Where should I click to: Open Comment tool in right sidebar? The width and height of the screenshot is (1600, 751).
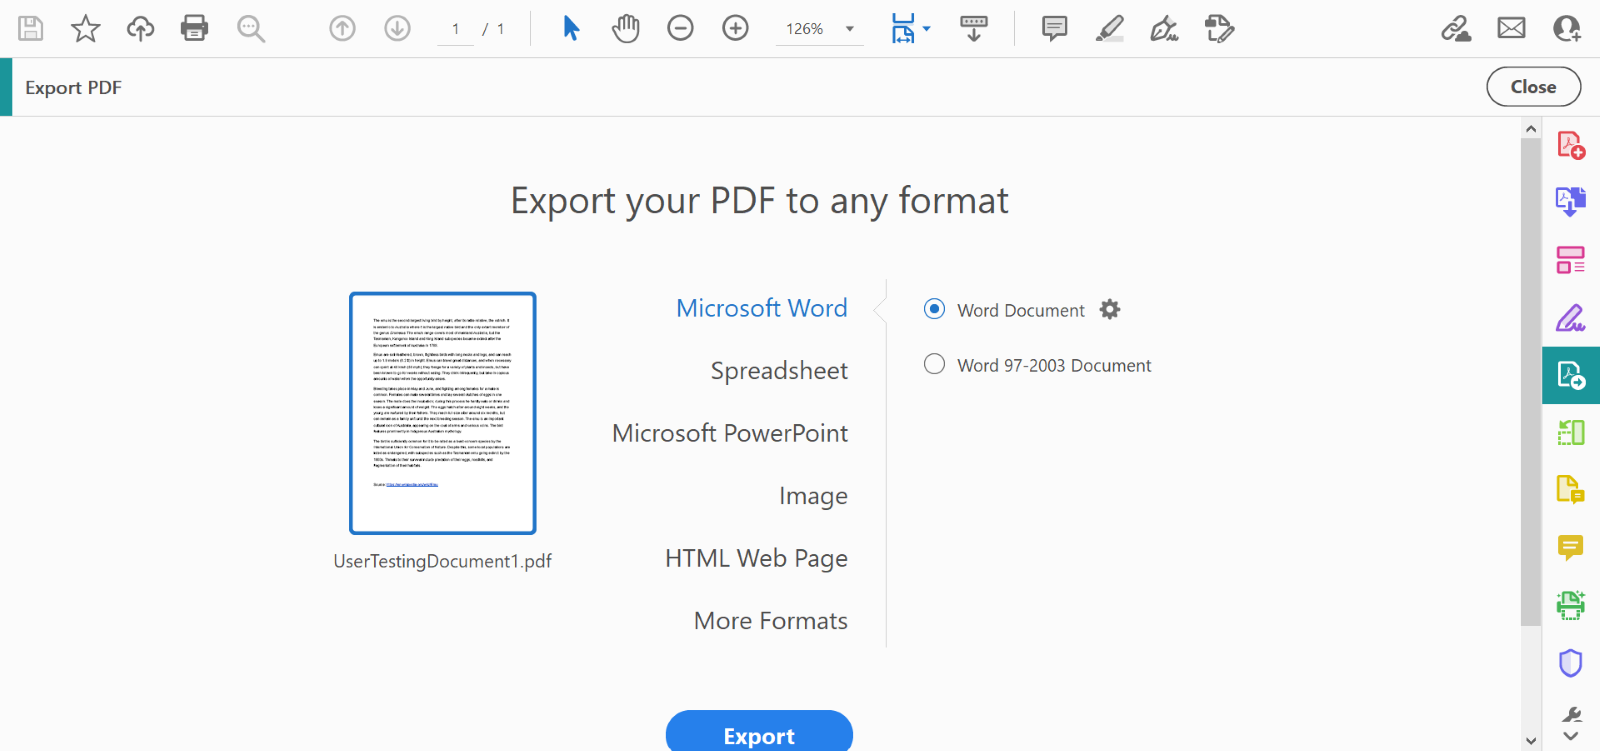pos(1571,547)
